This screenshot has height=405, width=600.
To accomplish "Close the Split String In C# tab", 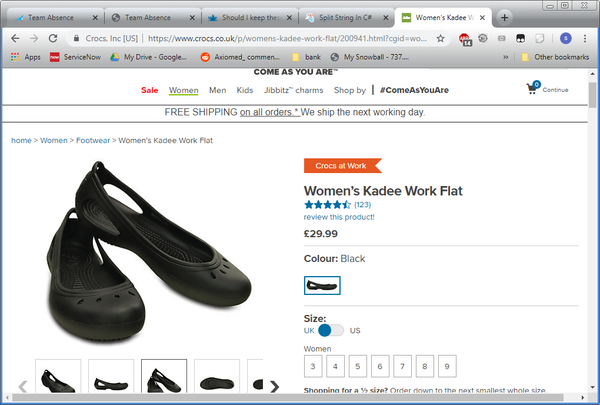I will pos(386,18).
